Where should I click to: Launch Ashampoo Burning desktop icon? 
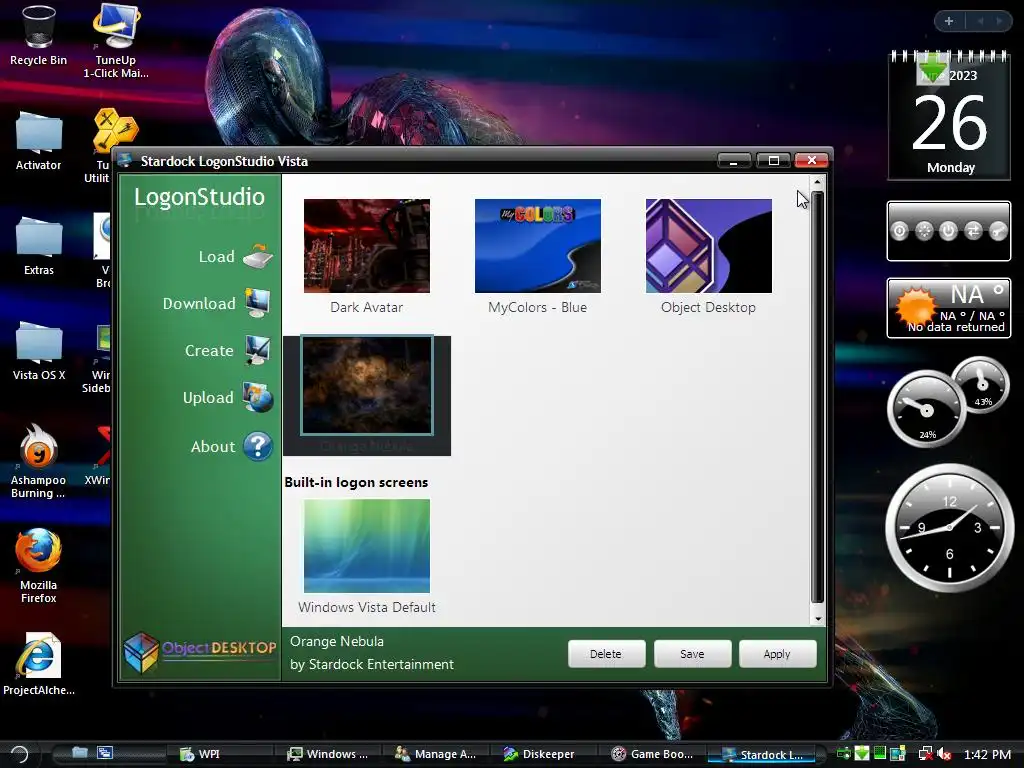pos(39,461)
